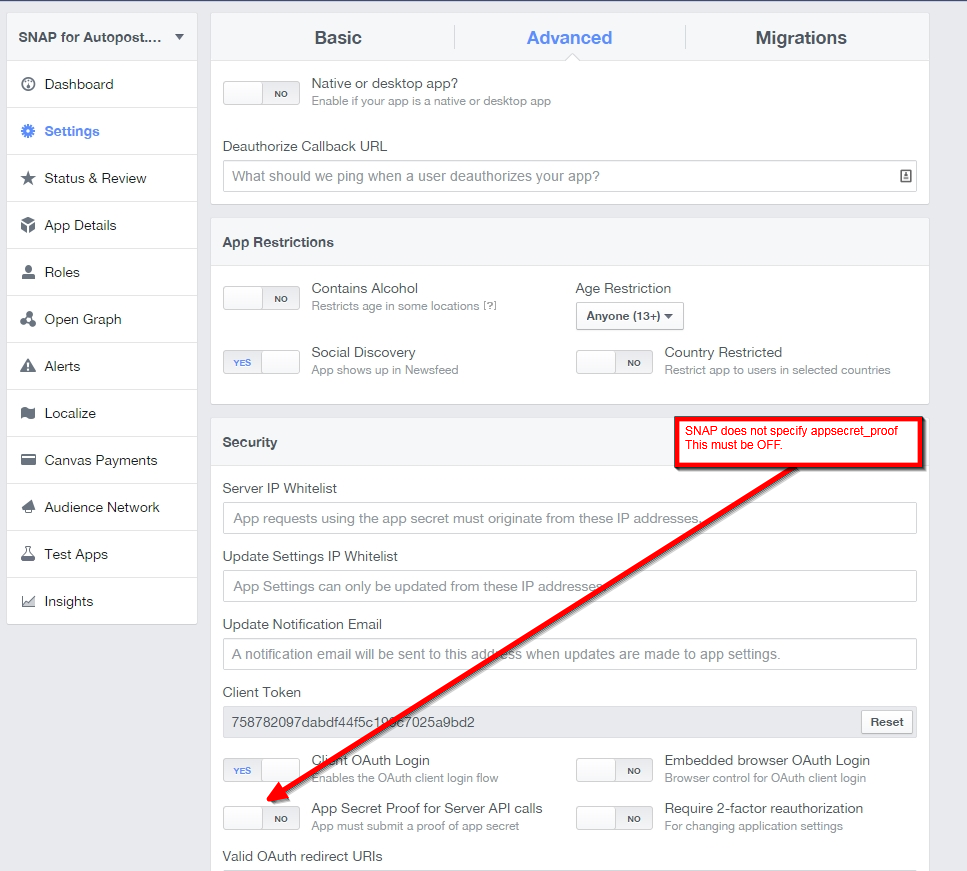Screen dimensions: 967x871
Task: Click the Roles person icon
Action: pos(28,272)
